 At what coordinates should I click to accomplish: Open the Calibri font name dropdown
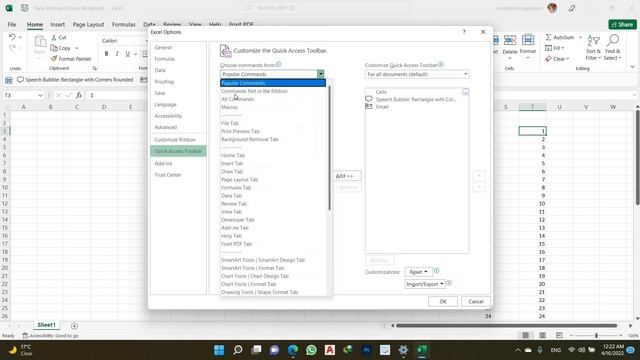coord(124,41)
